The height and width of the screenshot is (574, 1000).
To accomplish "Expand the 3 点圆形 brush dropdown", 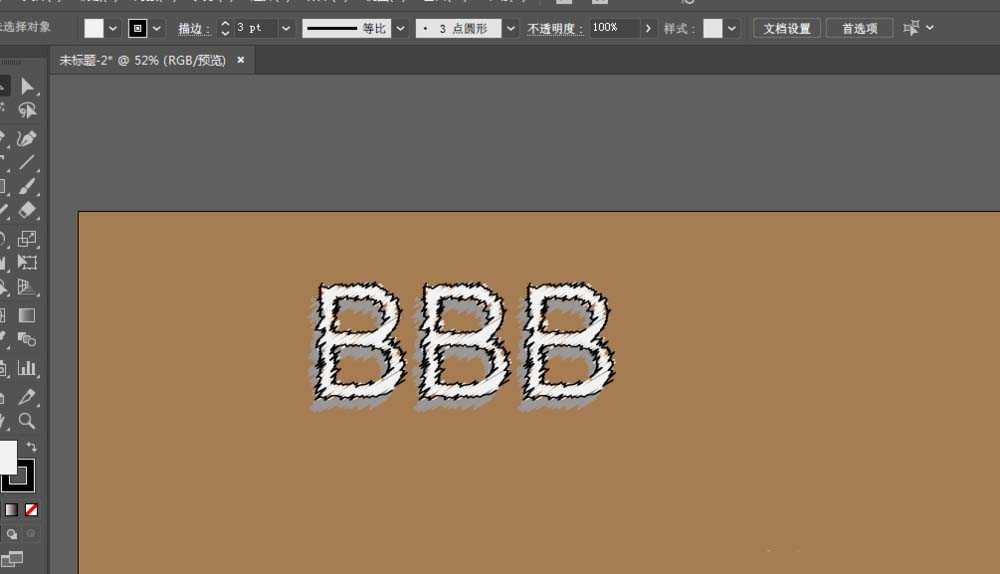I will pos(510,28).
